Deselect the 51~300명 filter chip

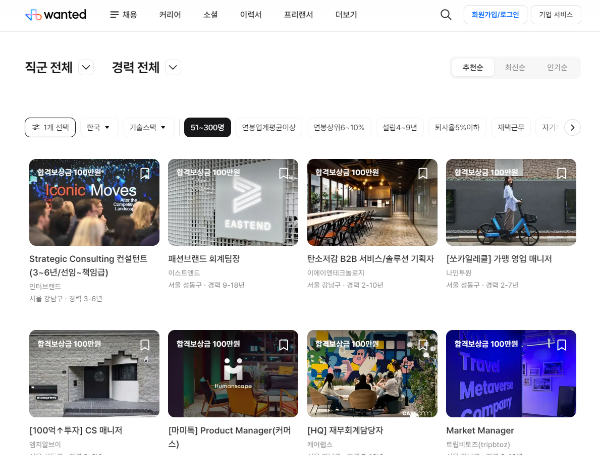(x=207, y=127)
